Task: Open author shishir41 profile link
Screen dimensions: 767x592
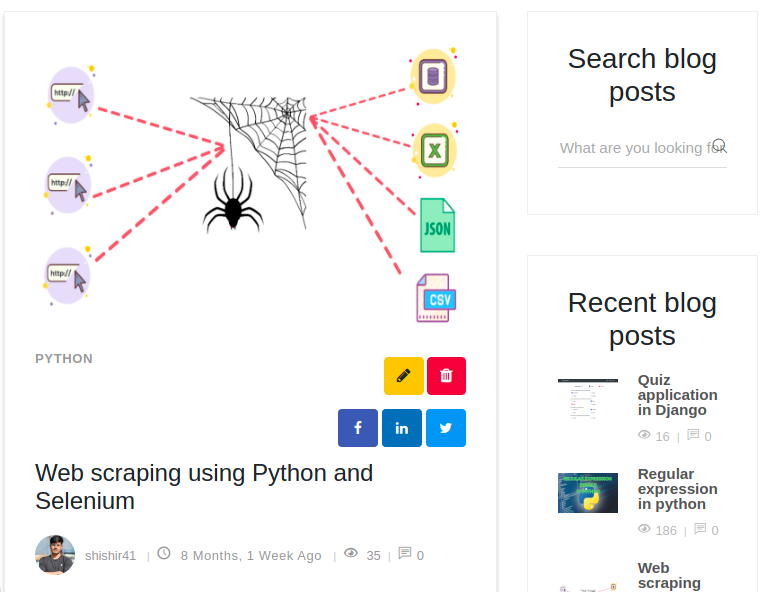Action: (x=111, y=556)
